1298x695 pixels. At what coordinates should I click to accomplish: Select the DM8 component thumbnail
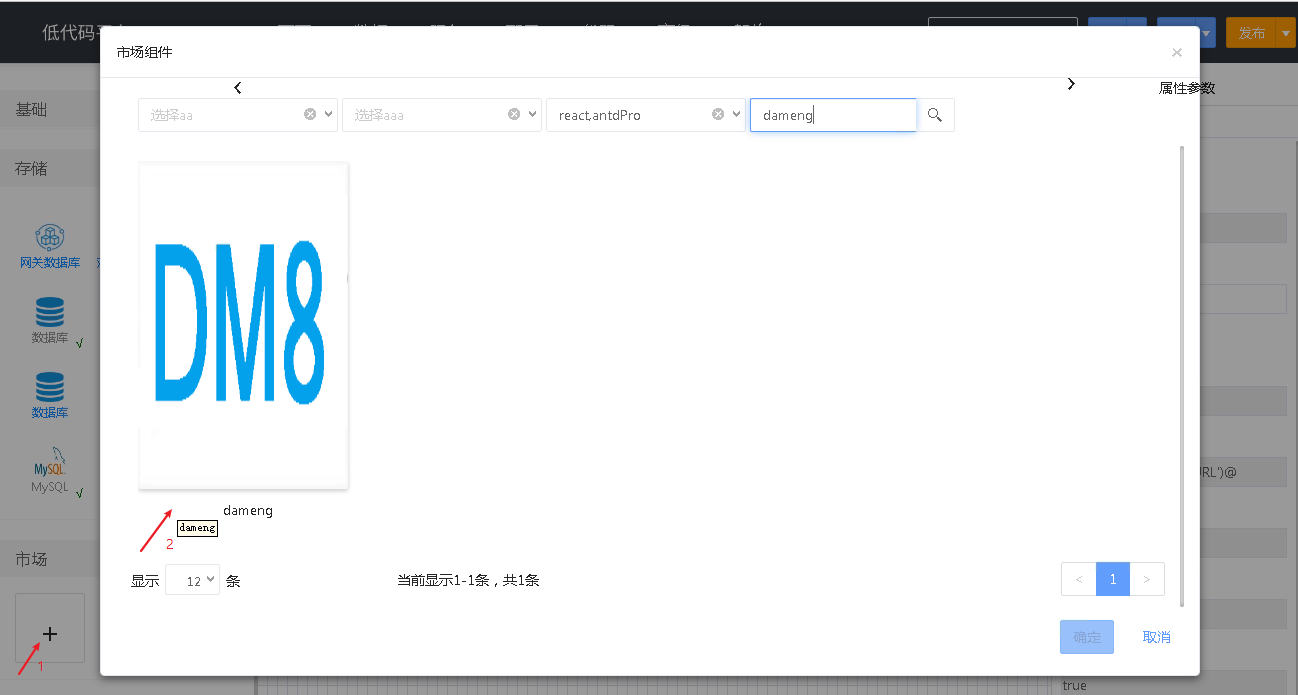(243, 326)
